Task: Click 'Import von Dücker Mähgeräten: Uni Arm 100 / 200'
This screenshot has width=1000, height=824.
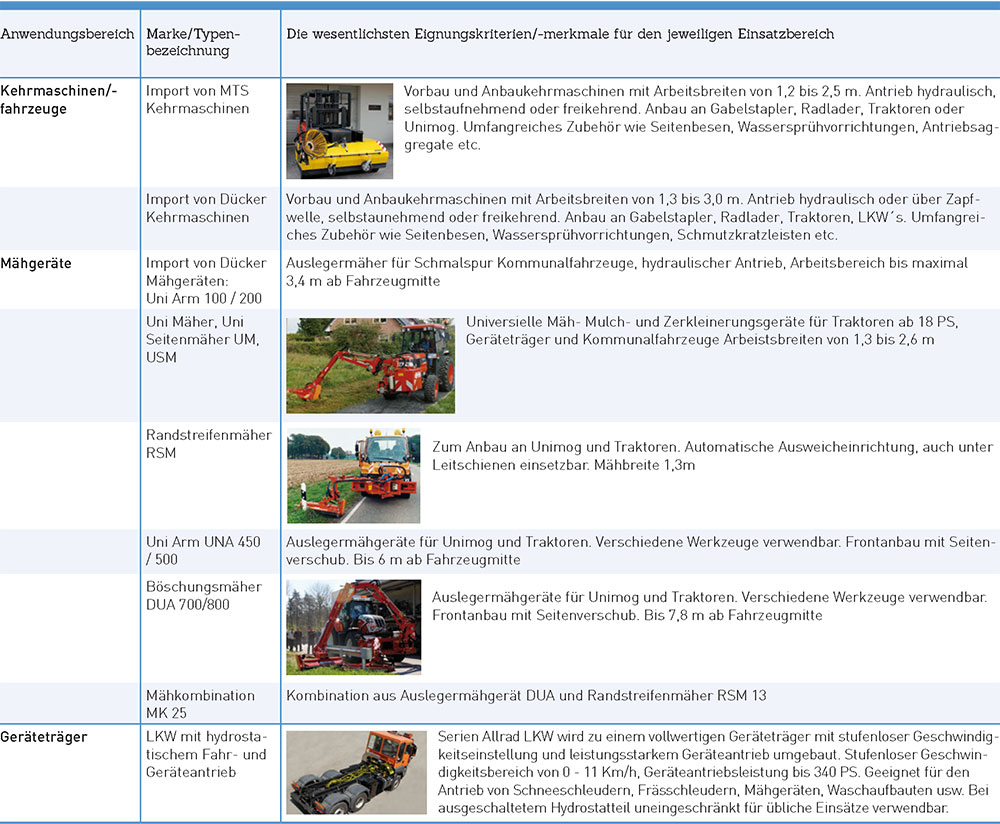Action: tap(206, 281)
